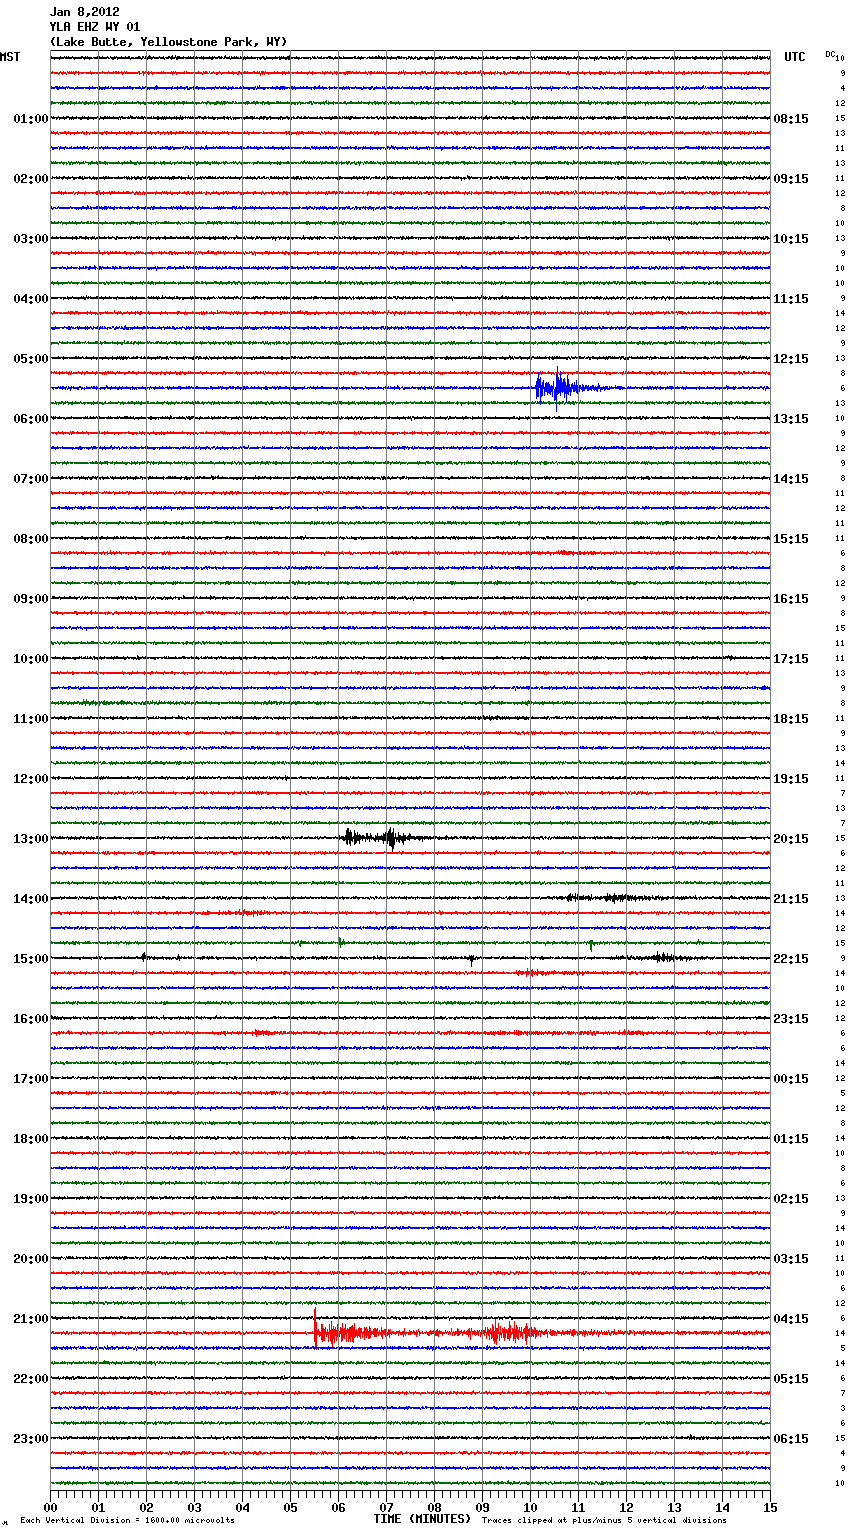The image size is (850, 1534).
Task: Click the 04:15 UTC label
Action: tap(791, 1319)
